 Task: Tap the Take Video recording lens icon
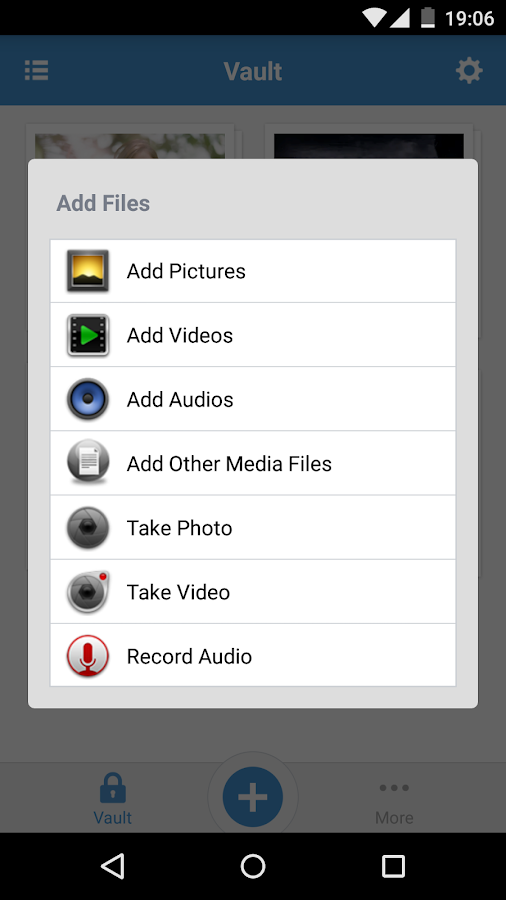[88, 592]
